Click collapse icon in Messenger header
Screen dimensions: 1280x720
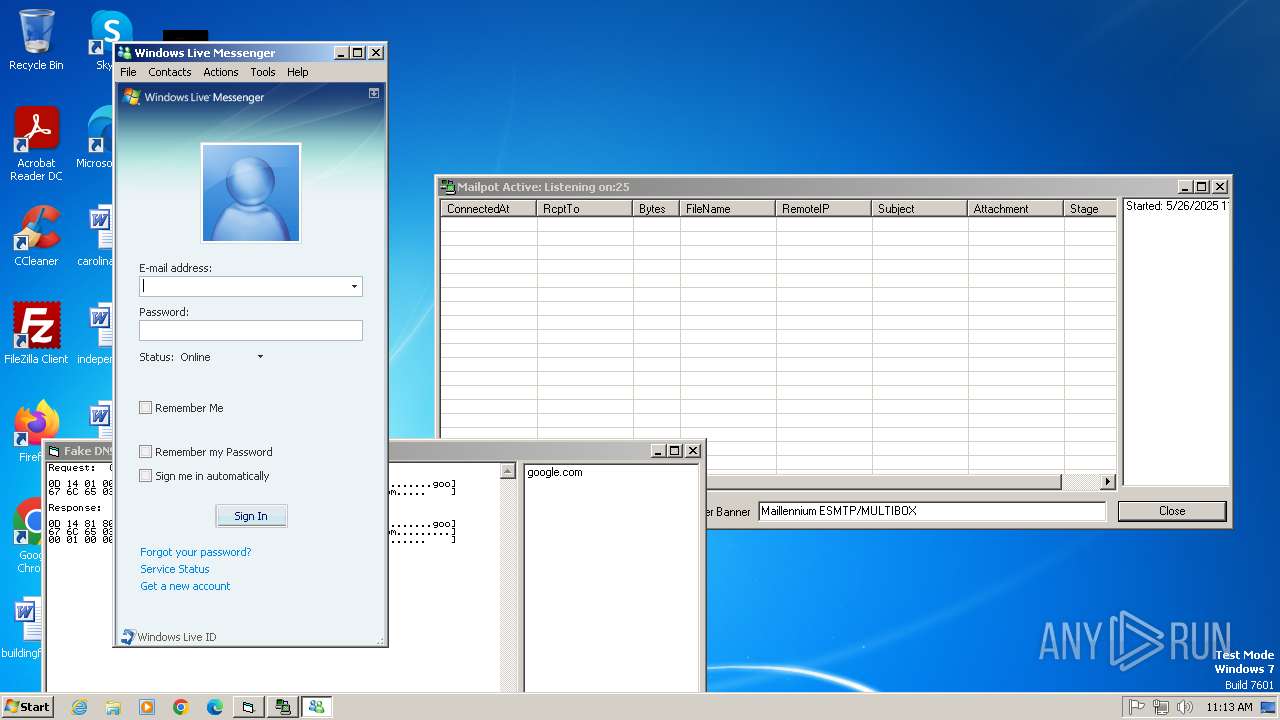click(374, 93)
